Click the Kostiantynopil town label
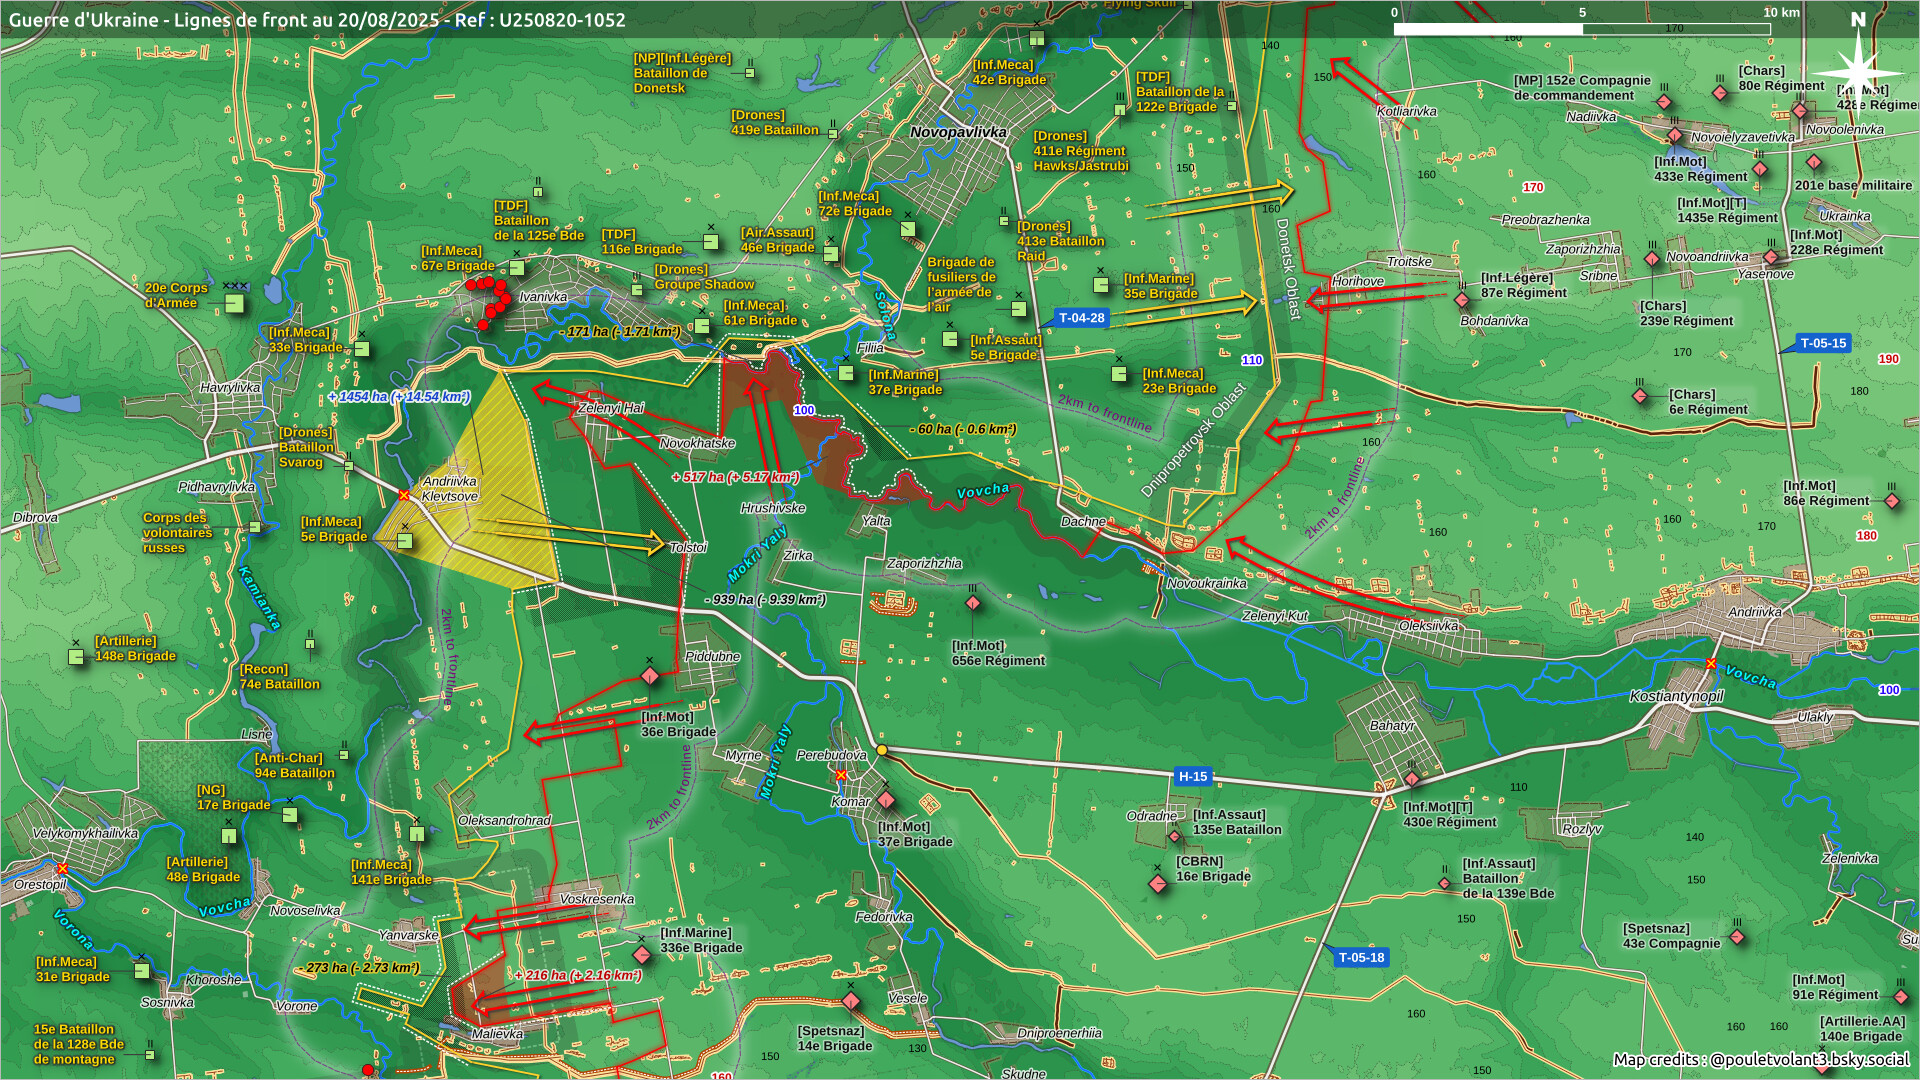 [1676, 696]
